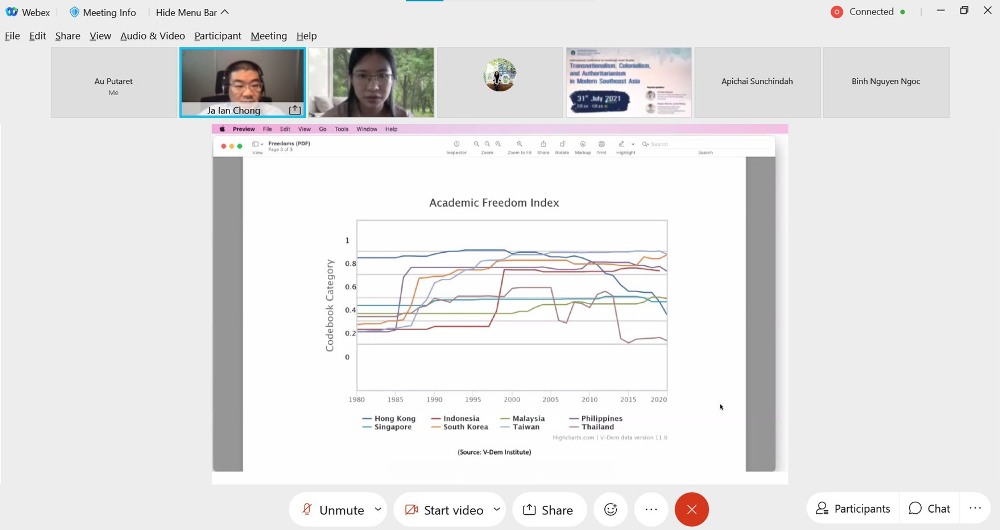This screenshot has width=1000, height=530.
Task: Open the Participant menu
Action: click(x=217, y=36)
